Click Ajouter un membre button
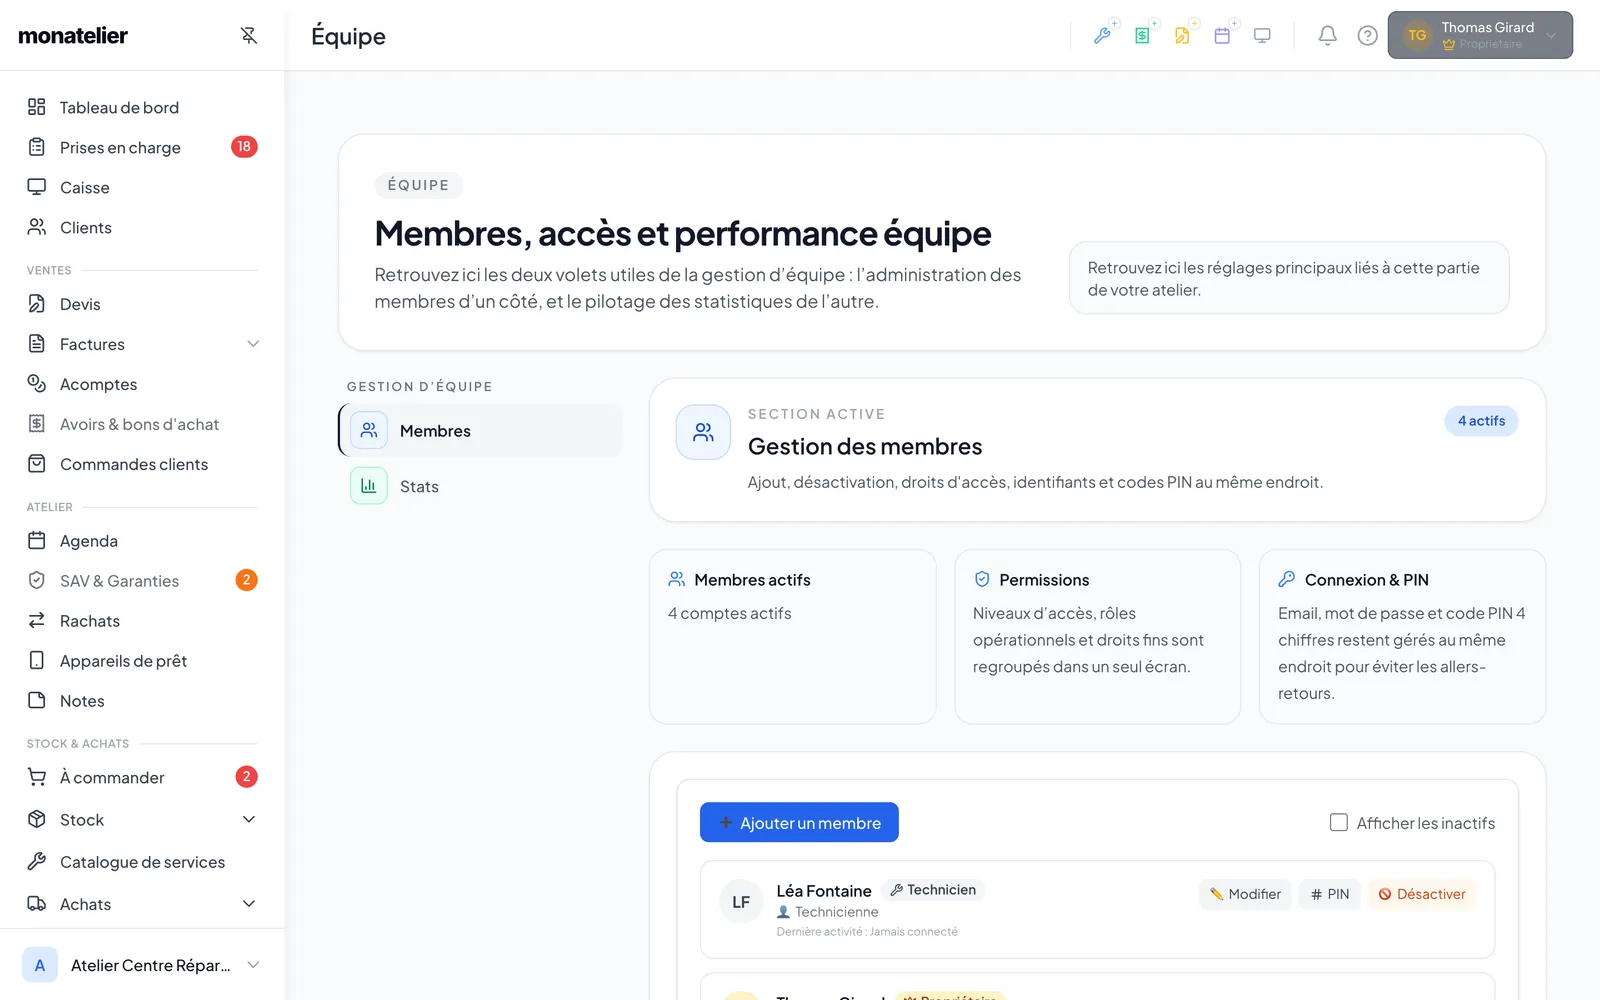Screen dimensions: 1600x1000 pyautogui.click(x=799, y=822)
